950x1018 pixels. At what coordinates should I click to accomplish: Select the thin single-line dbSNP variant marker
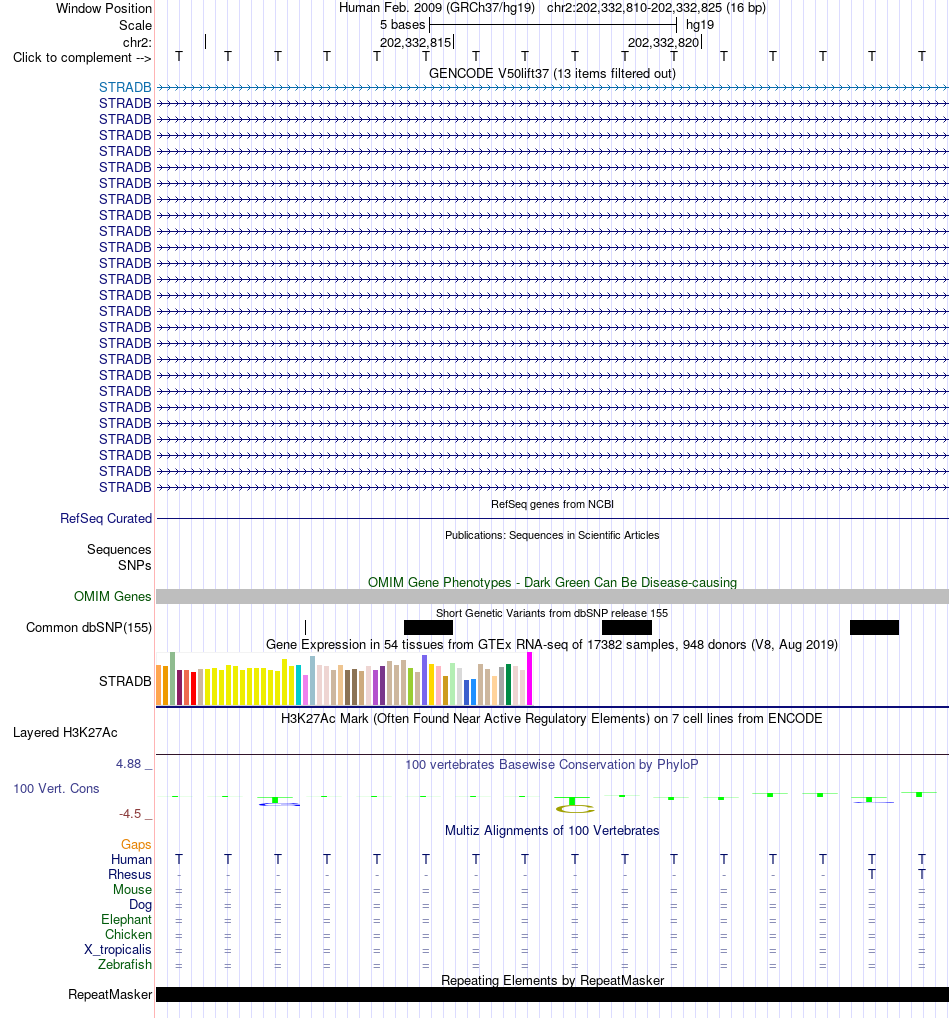tap(305, 627)
